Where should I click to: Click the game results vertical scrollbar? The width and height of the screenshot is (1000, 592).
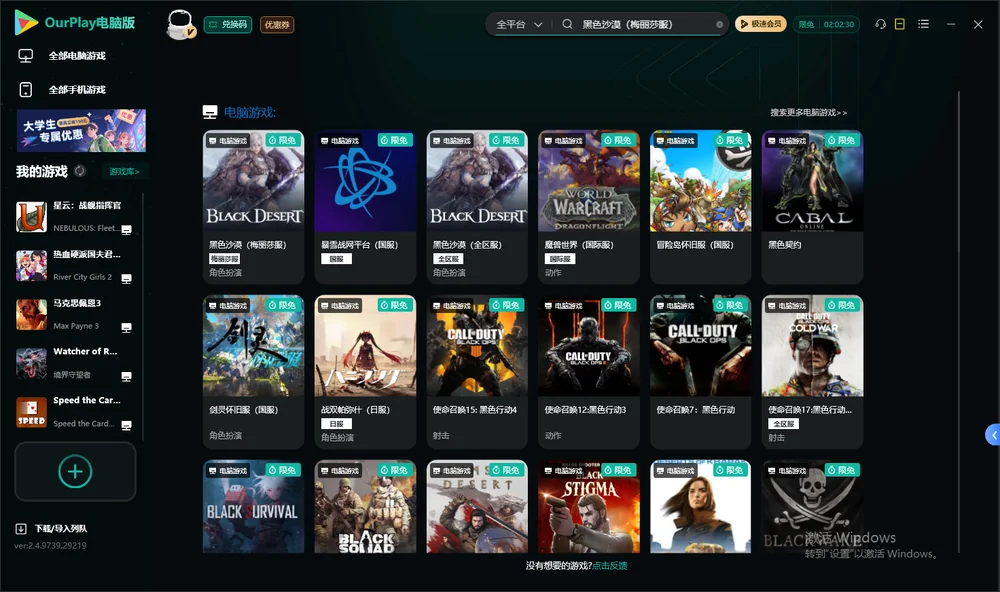click(958, 322)
